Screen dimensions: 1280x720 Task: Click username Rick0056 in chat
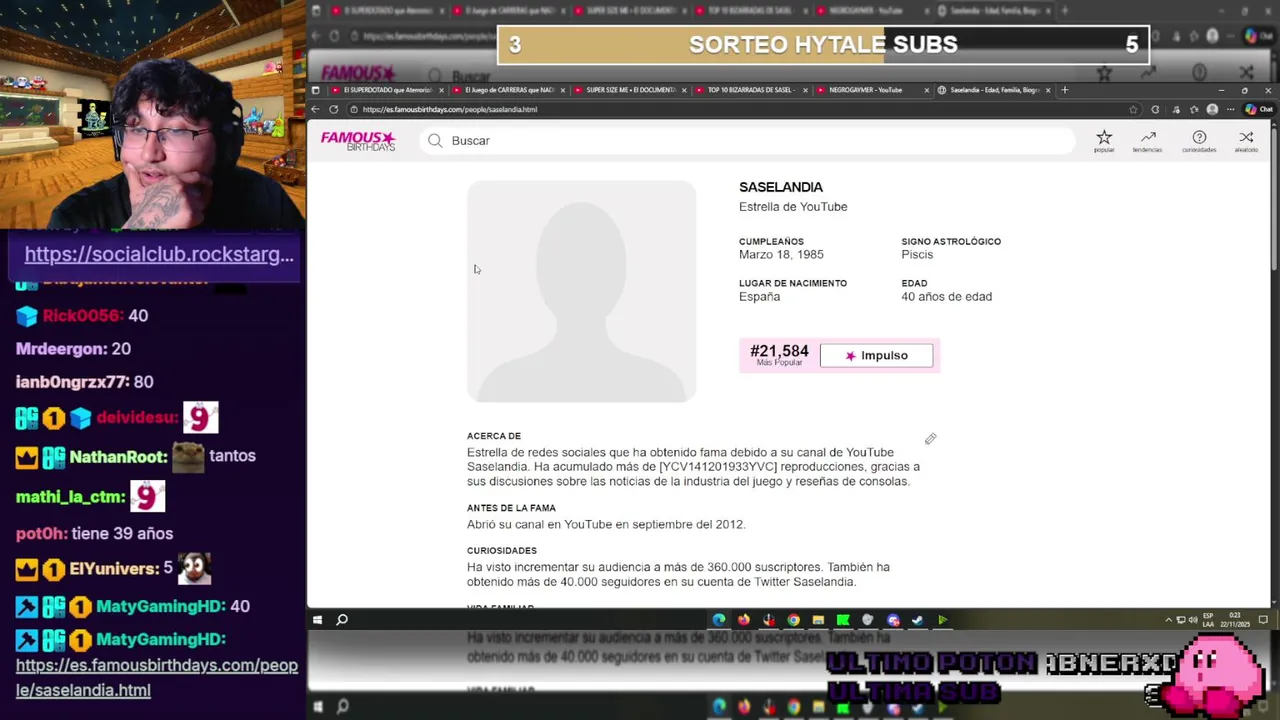(82, 315)
